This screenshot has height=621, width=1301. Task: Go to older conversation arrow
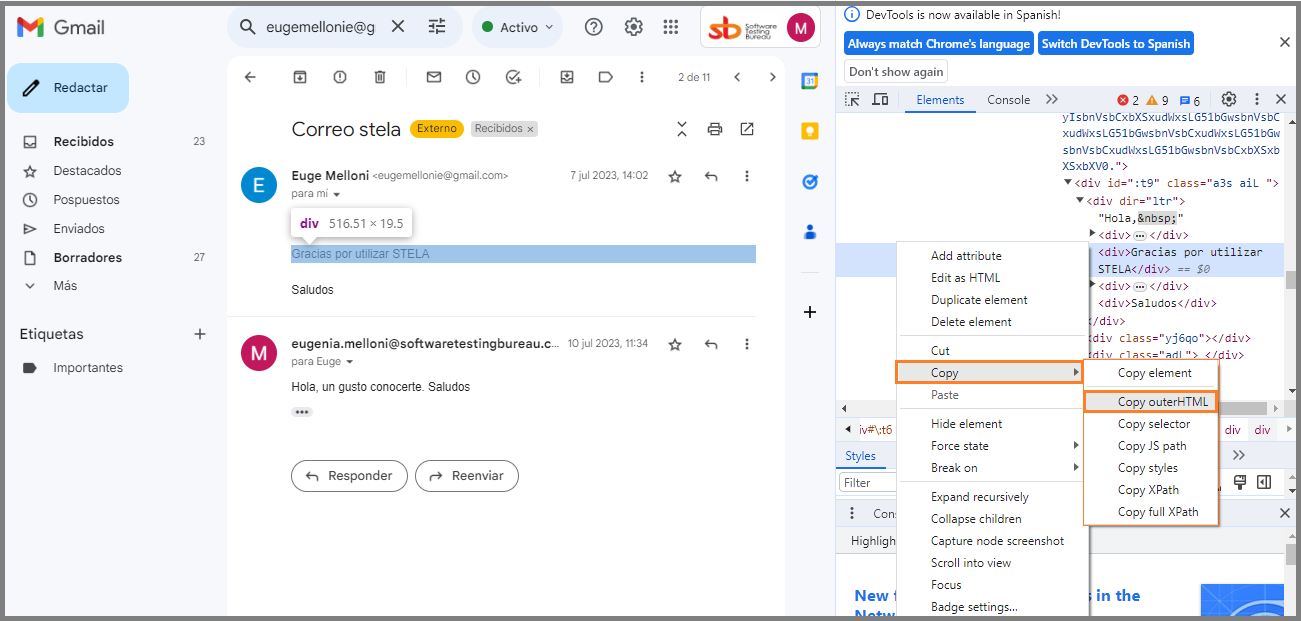click(772, 77)
